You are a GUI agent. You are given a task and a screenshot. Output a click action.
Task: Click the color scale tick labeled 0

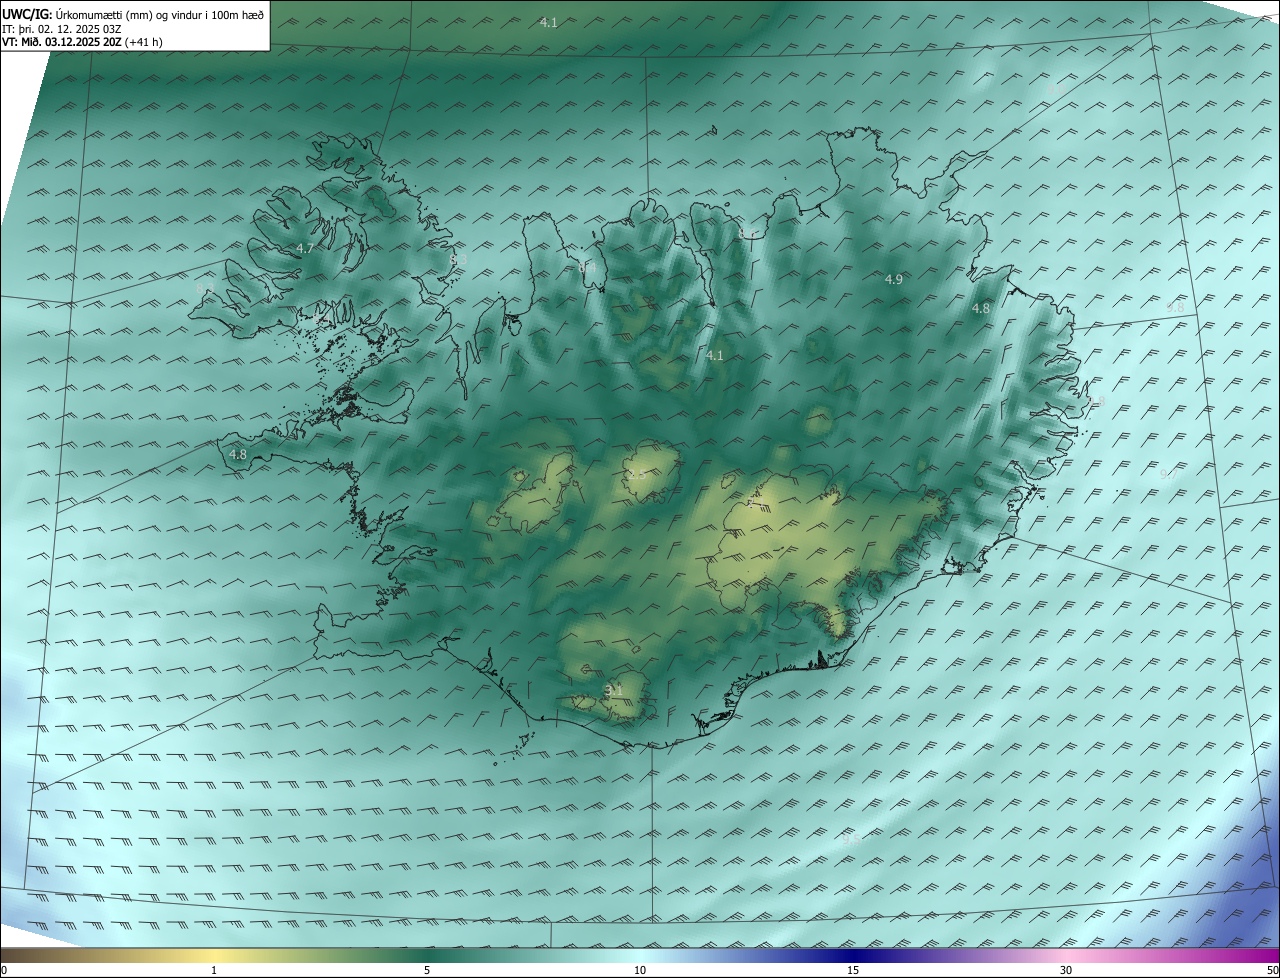coord(4,970)
